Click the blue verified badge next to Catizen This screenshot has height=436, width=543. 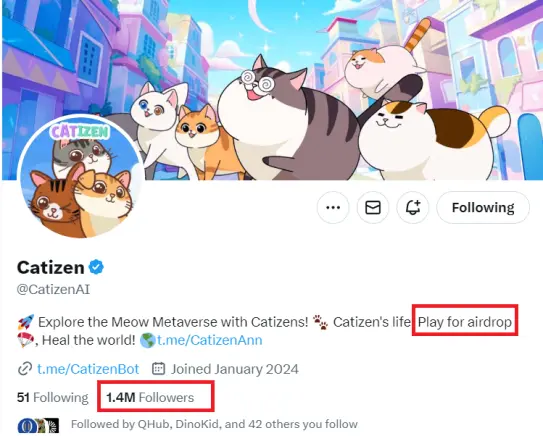(96, 267)
